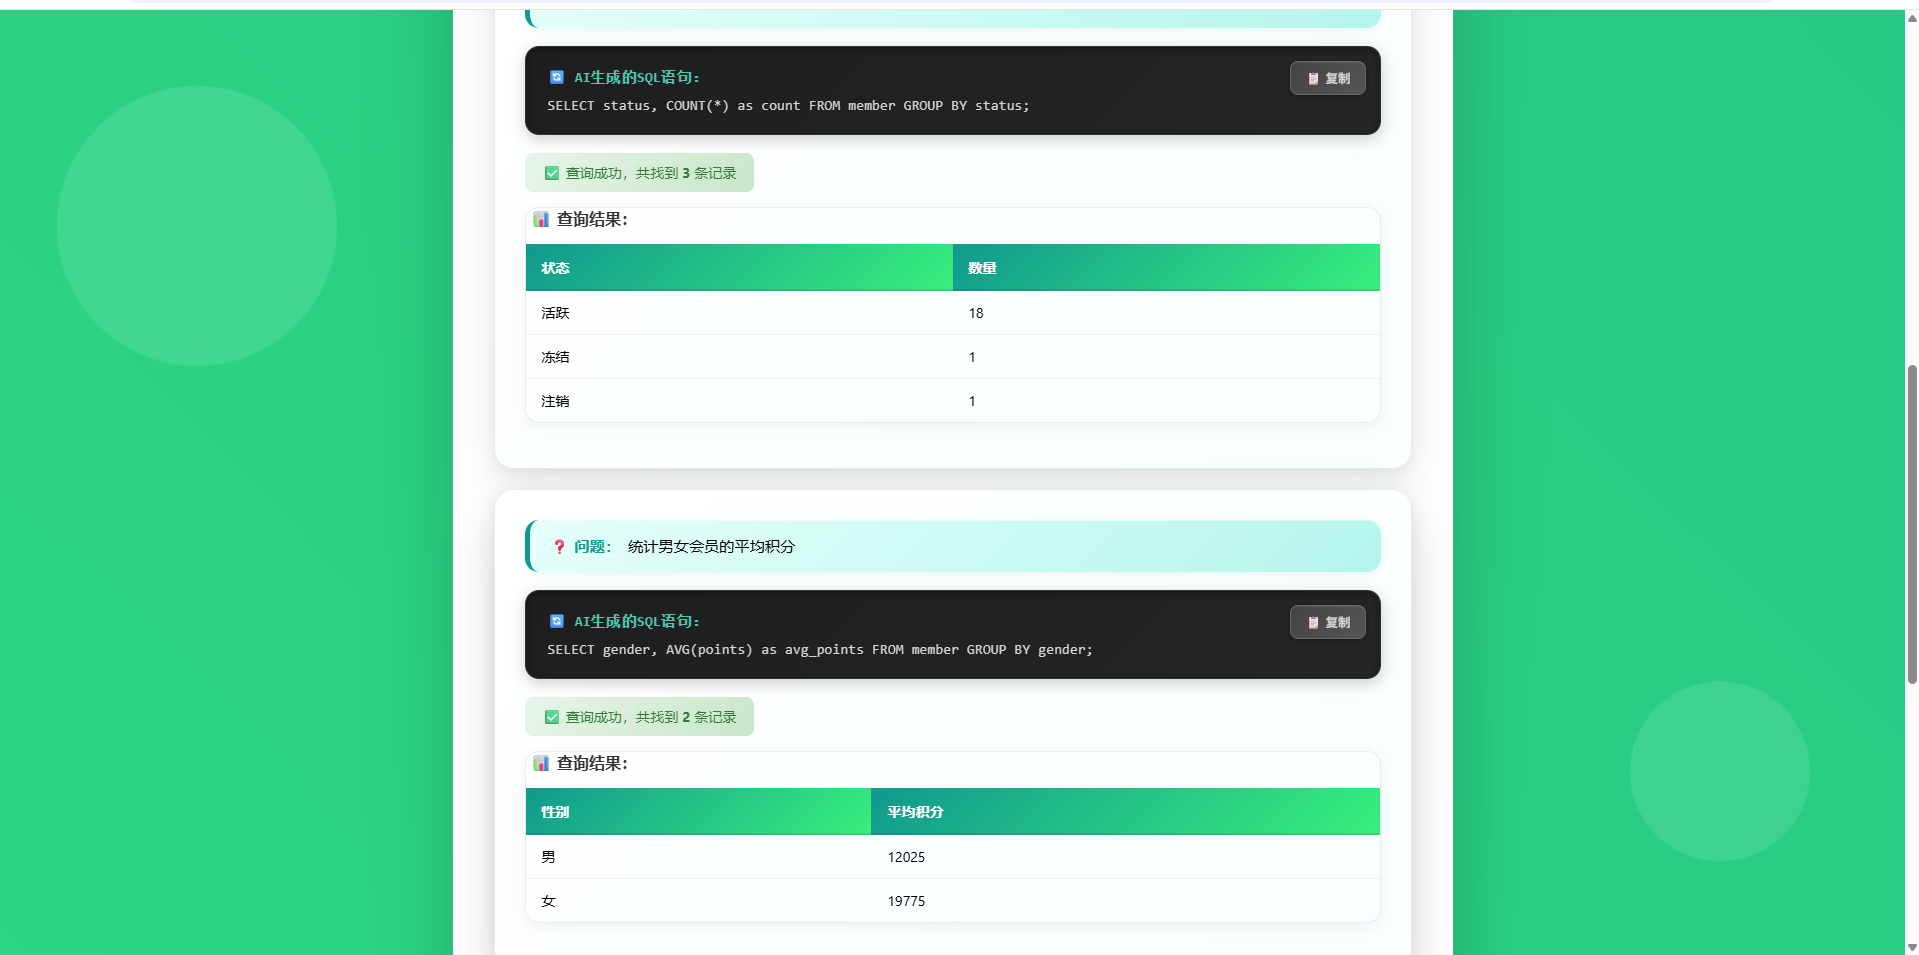
Task: Click the 性别 column header
Action: coord(698,812)
